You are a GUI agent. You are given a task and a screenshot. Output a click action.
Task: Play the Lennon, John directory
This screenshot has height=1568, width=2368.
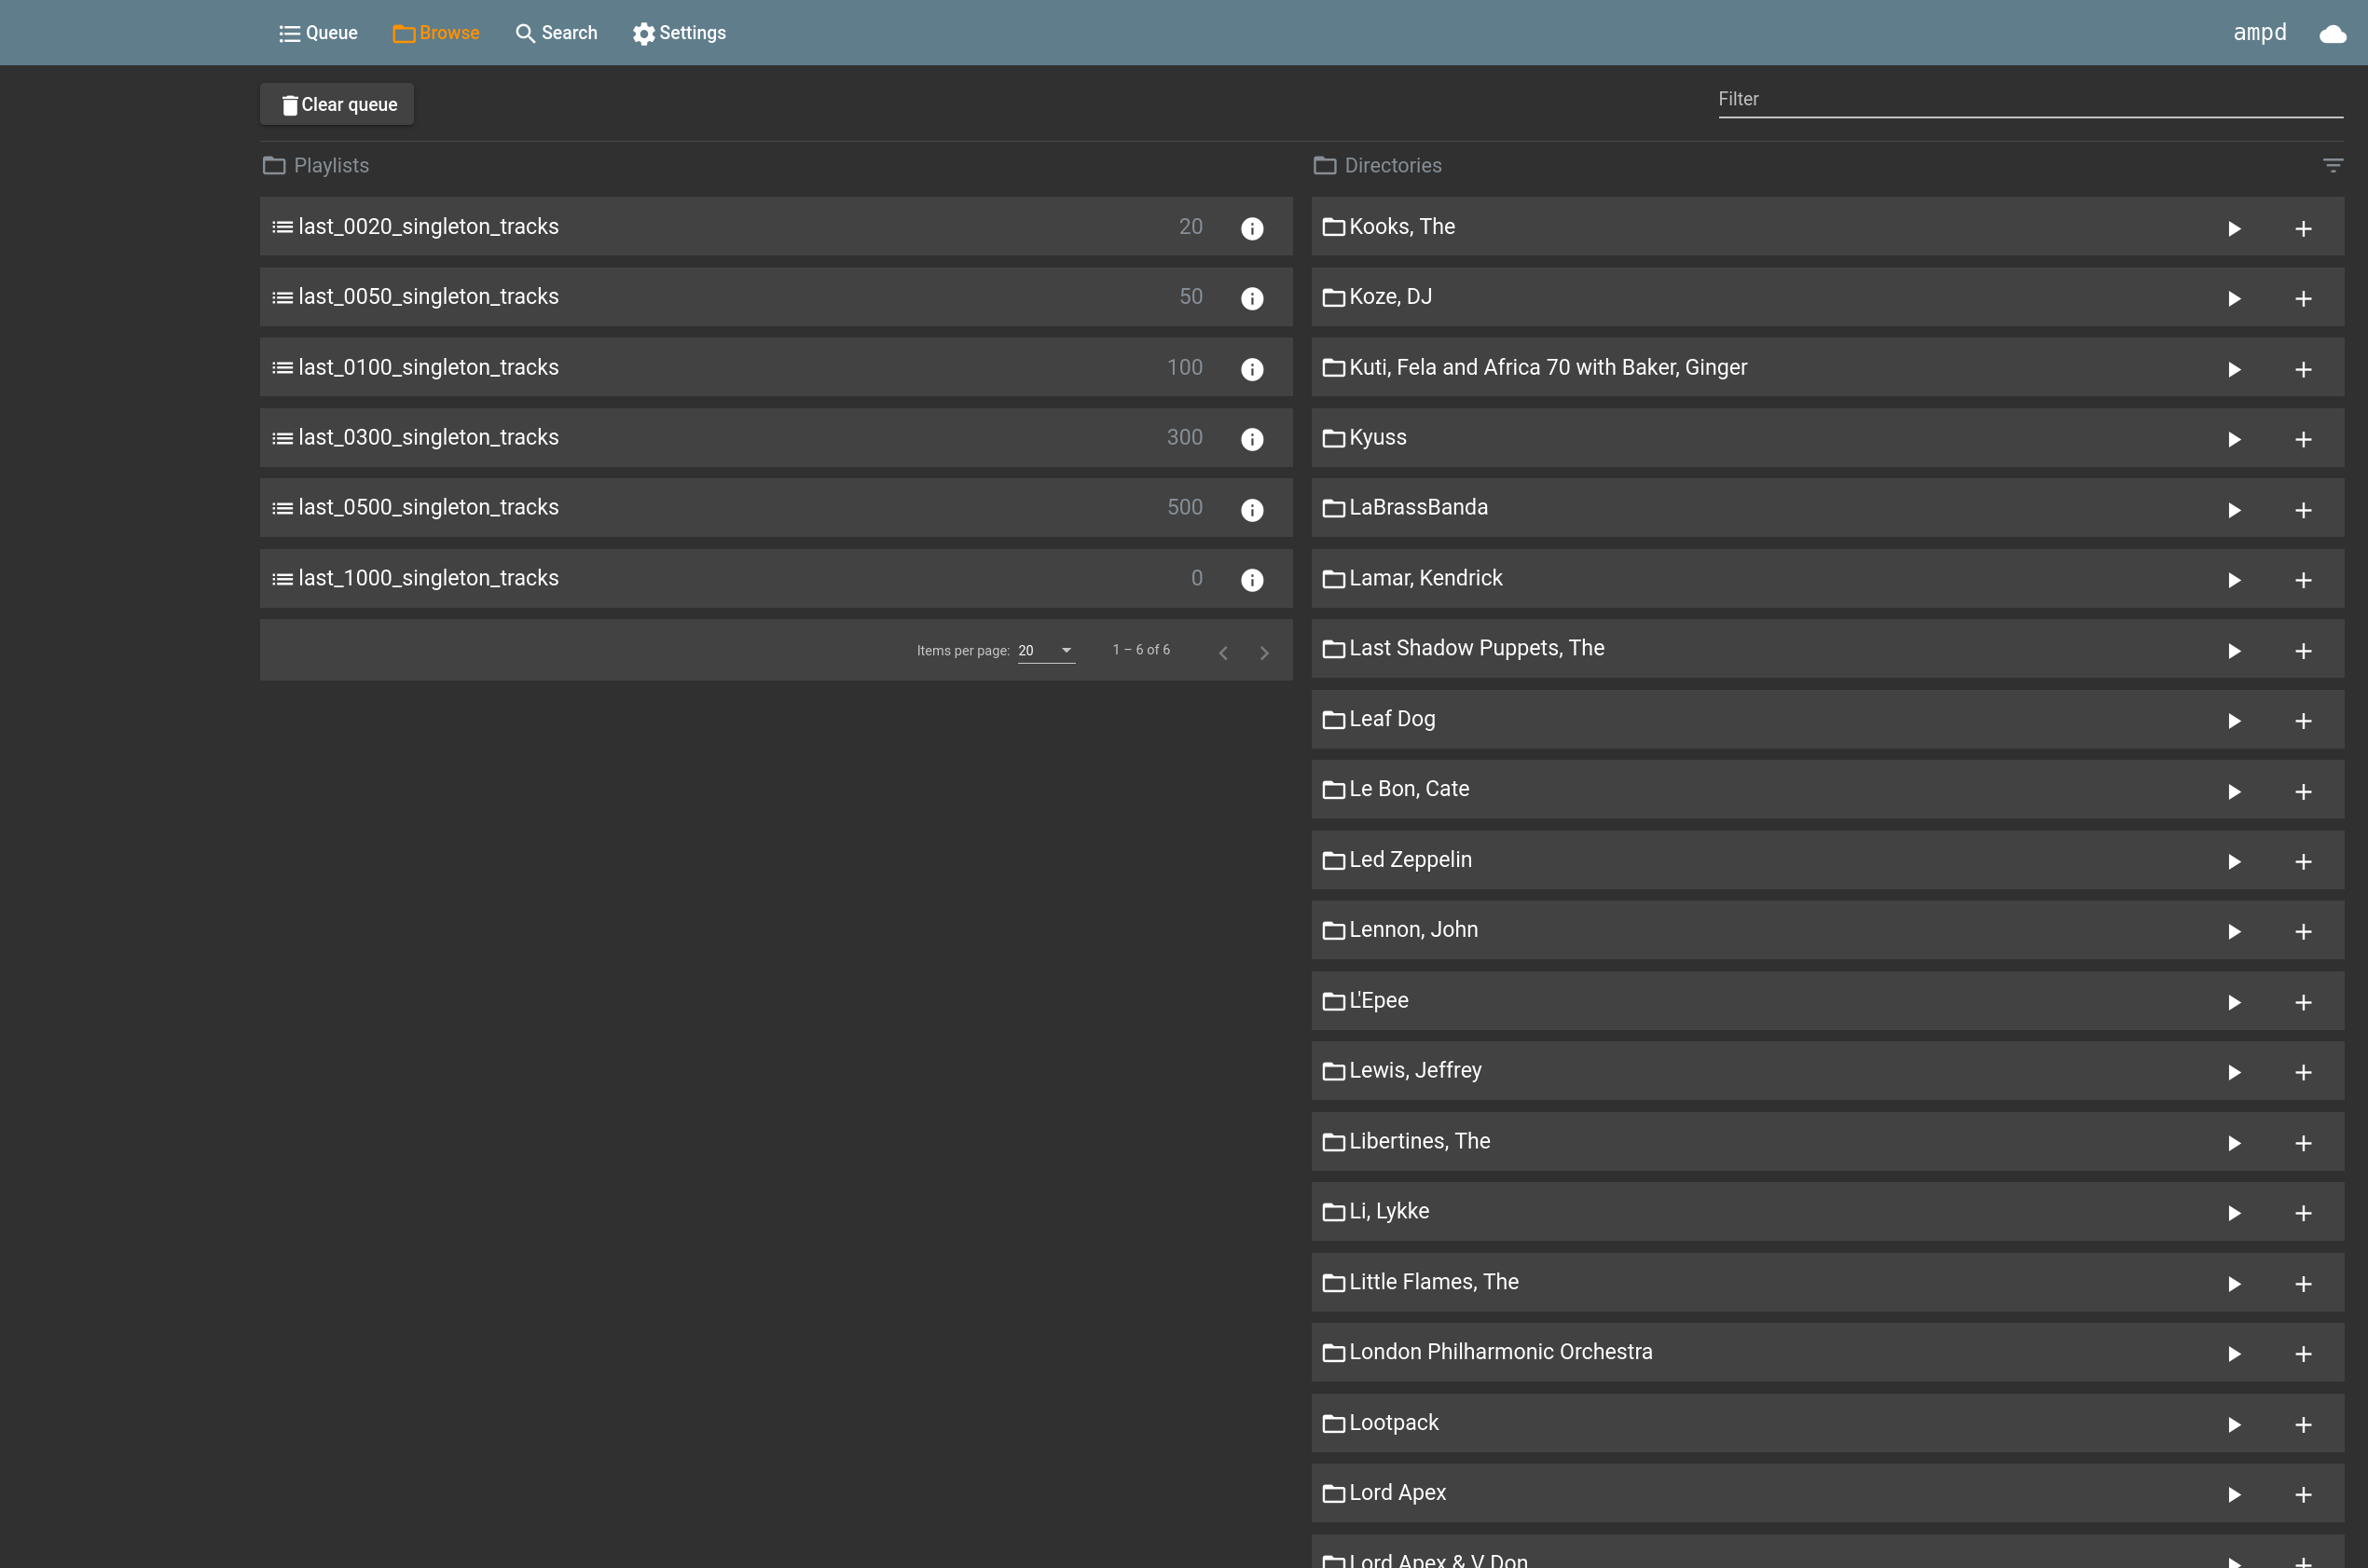(x=2234, y=932)
